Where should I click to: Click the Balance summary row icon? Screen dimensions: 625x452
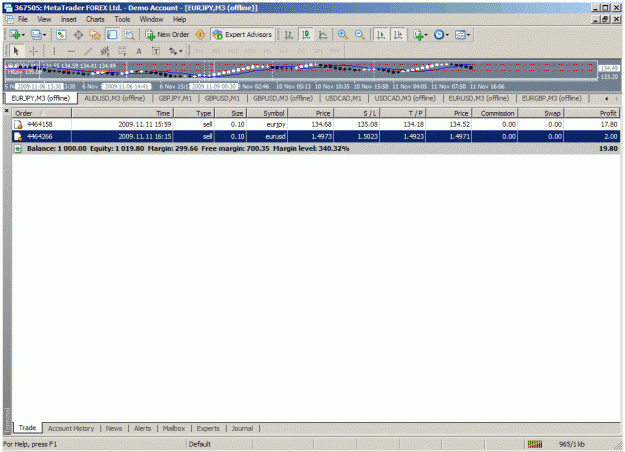click(18, 149)
